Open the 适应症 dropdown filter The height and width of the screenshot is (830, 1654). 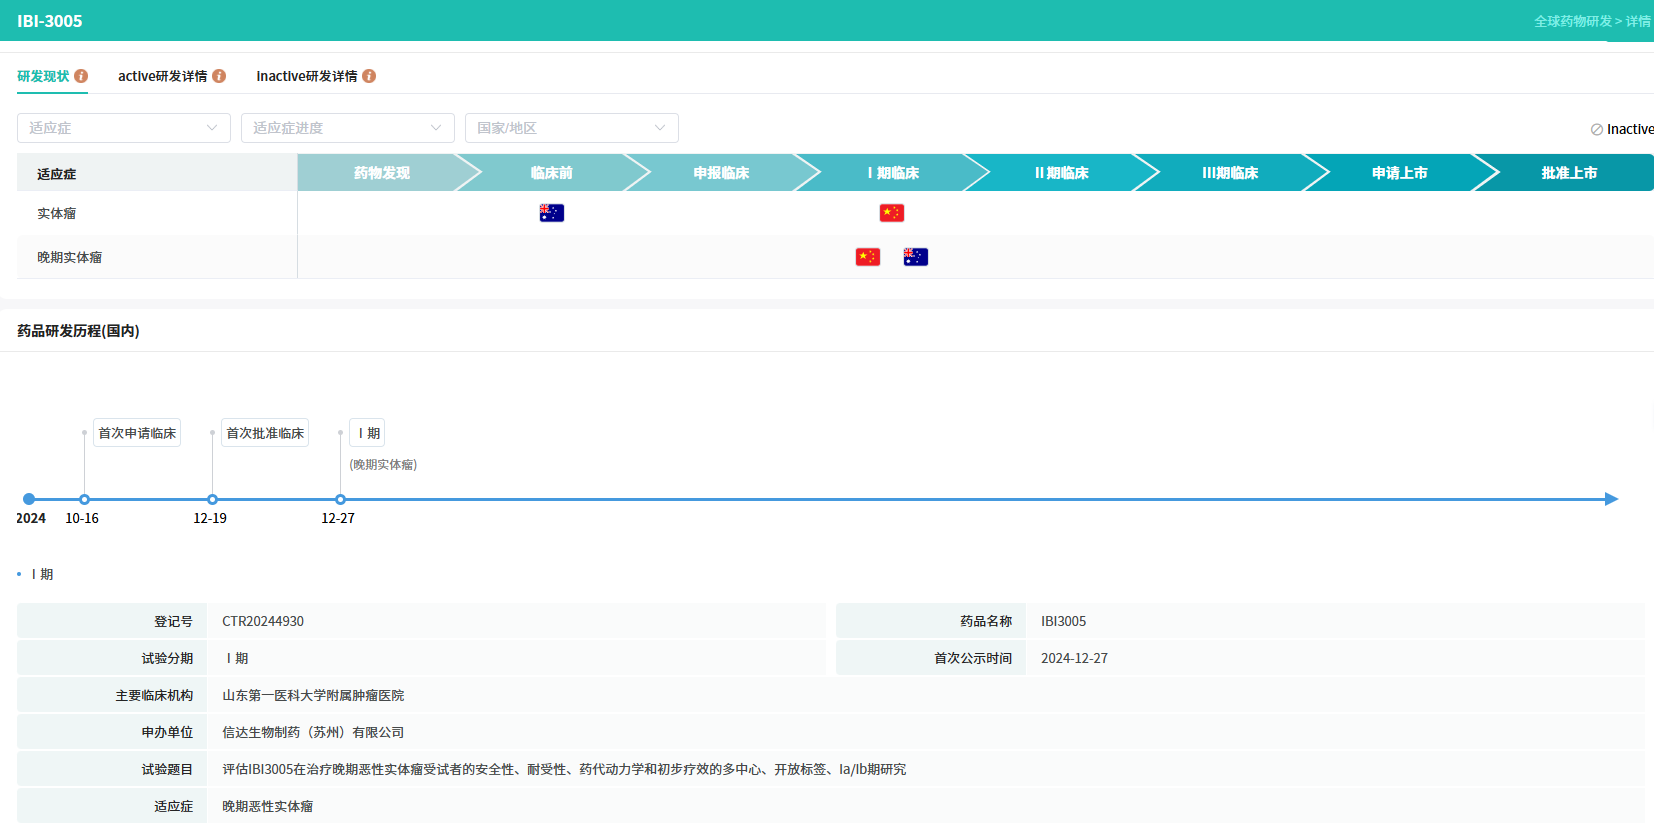[x=123, y=128]
